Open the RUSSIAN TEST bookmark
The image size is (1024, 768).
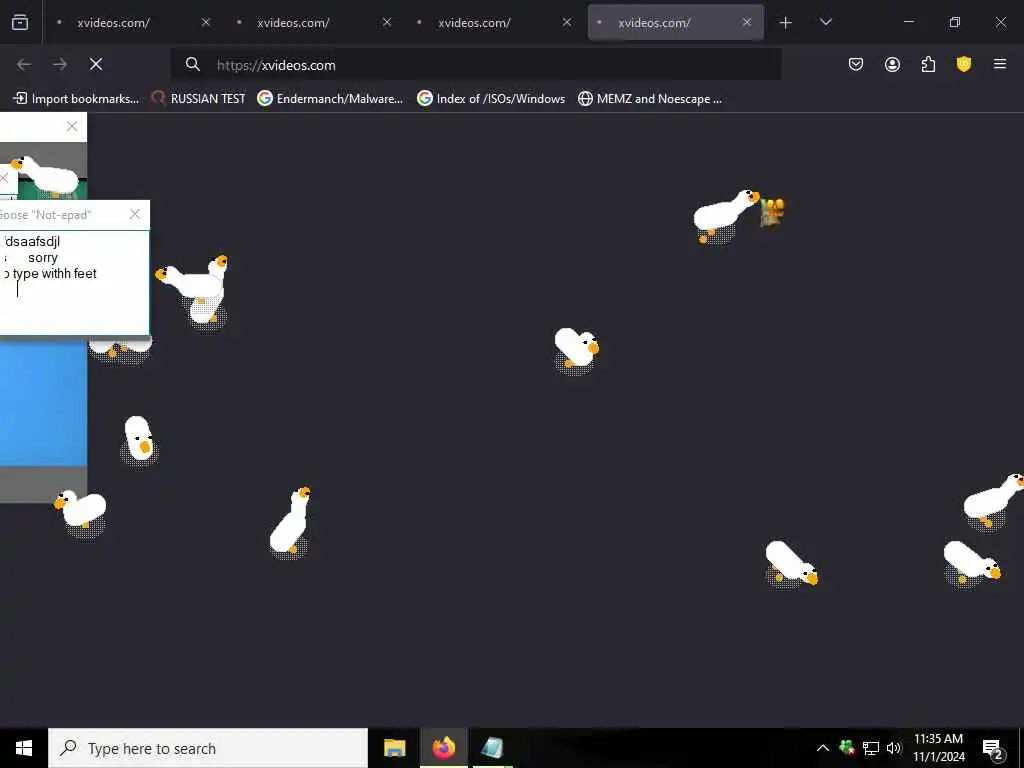(198, 99)
